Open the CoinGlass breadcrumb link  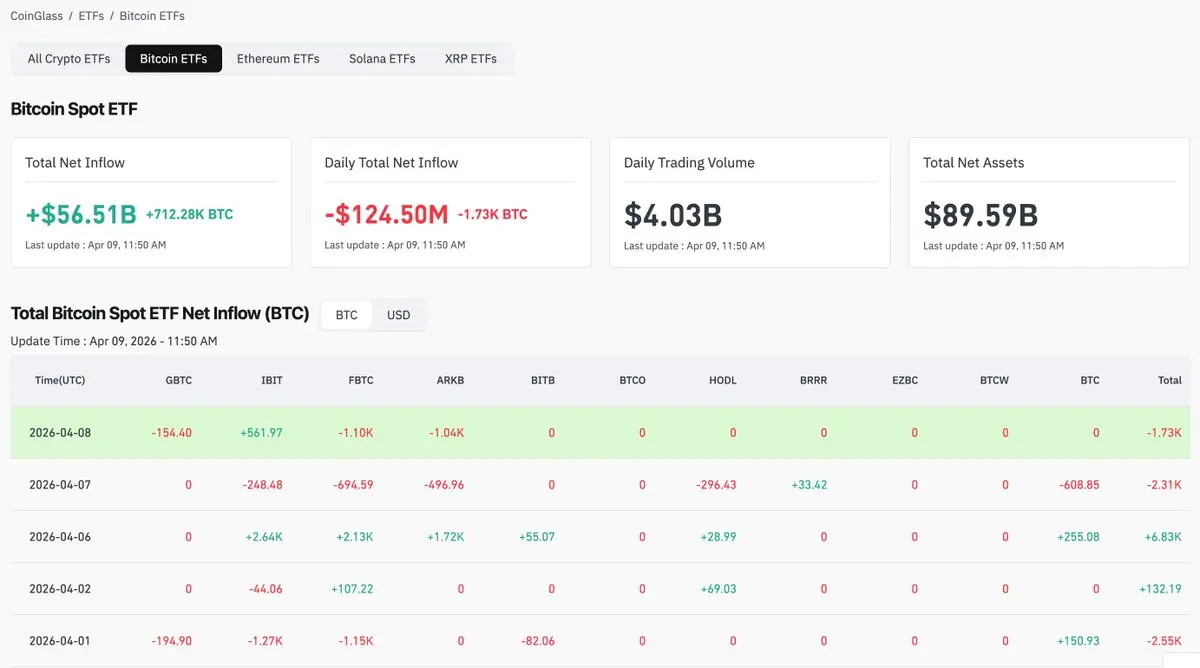click(36, 16)
